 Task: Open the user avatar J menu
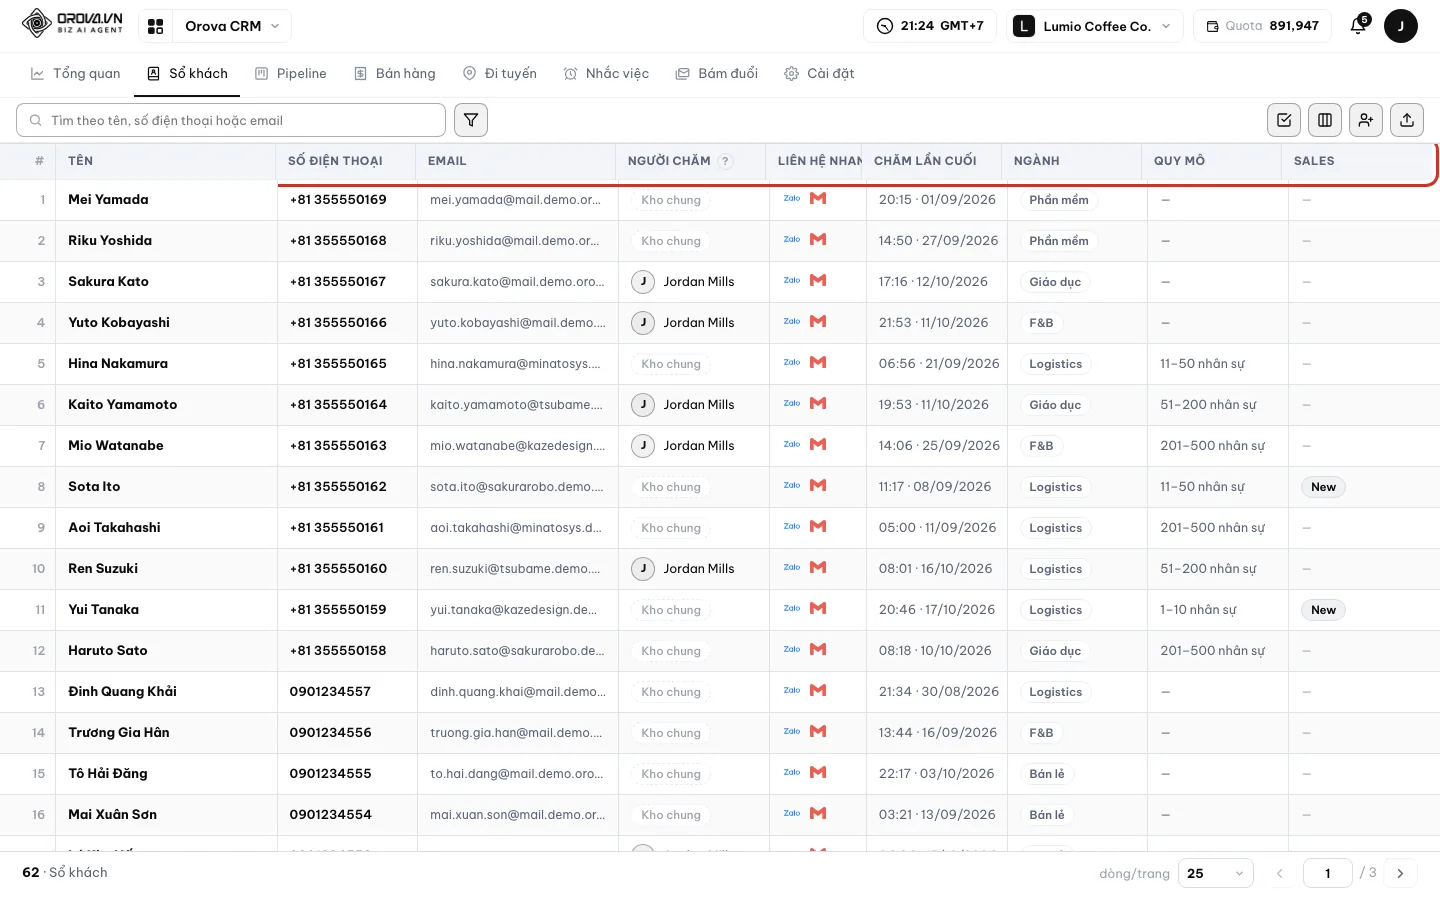point(1401,26)
